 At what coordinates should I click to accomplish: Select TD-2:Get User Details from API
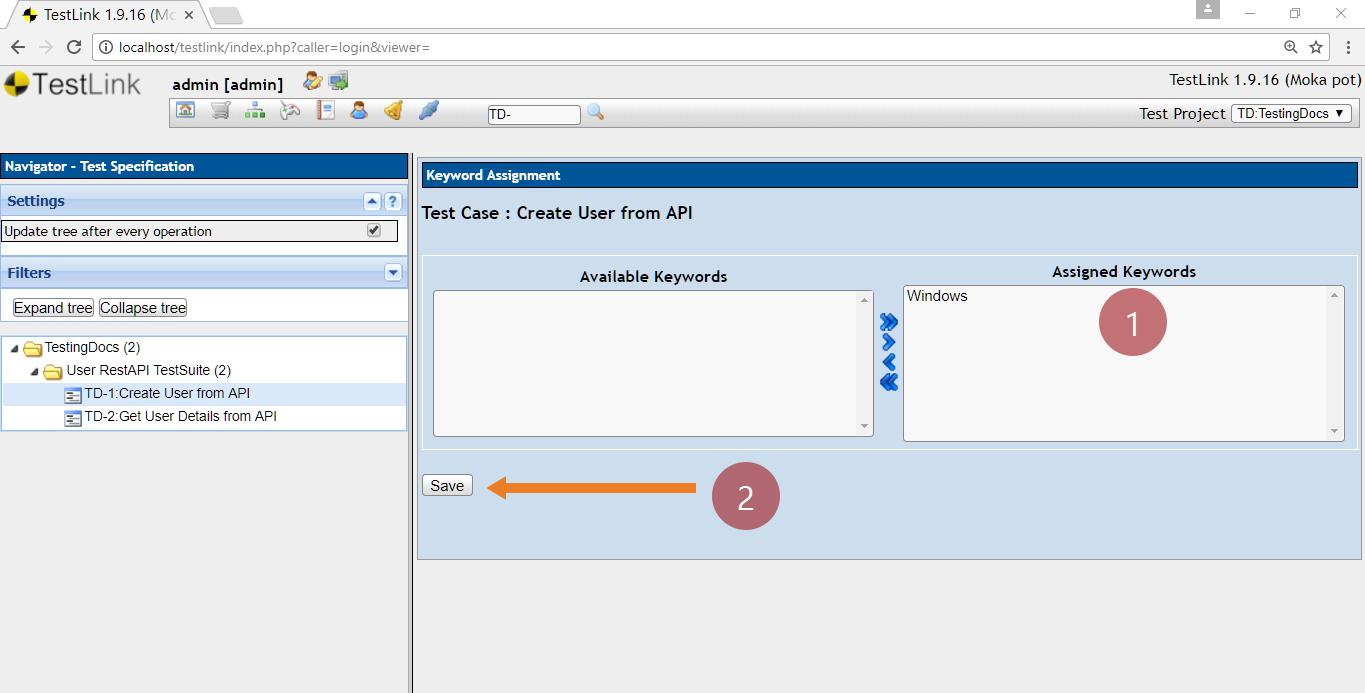[x=180, y=417]
